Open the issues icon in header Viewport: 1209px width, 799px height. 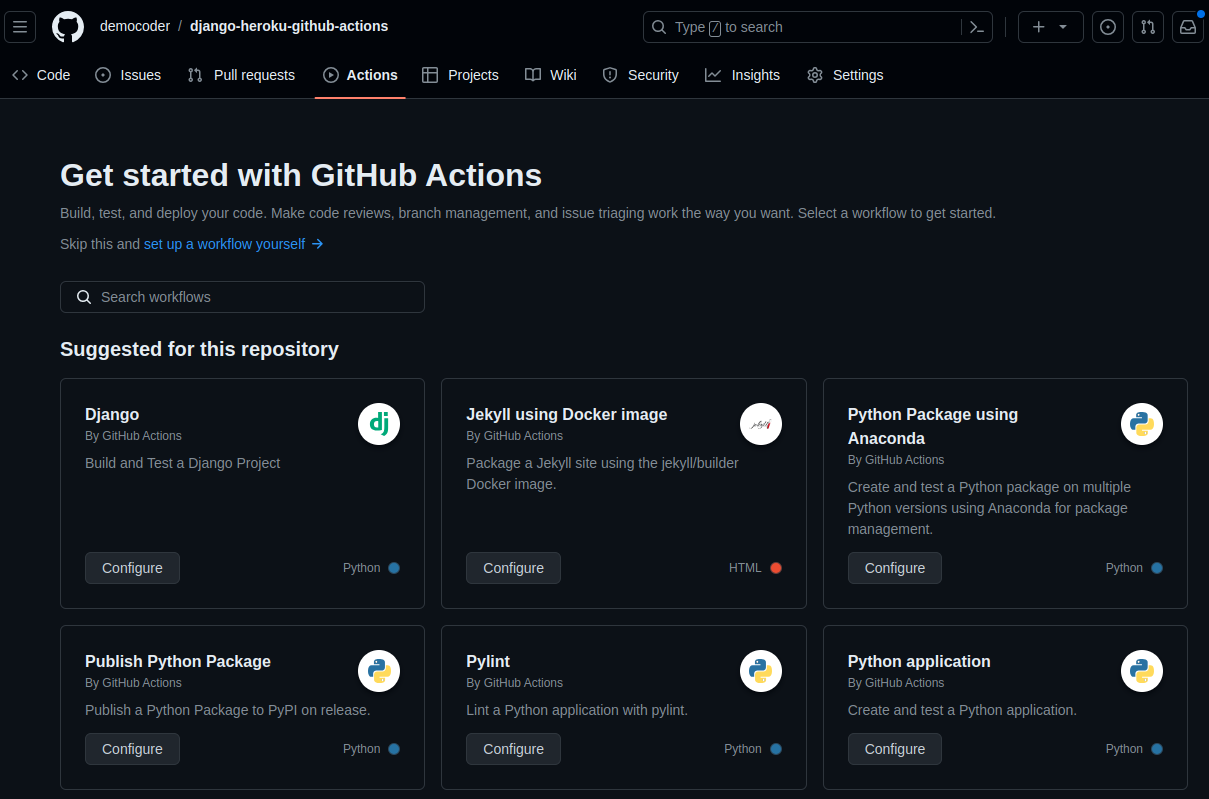[x=1107, y=27]
